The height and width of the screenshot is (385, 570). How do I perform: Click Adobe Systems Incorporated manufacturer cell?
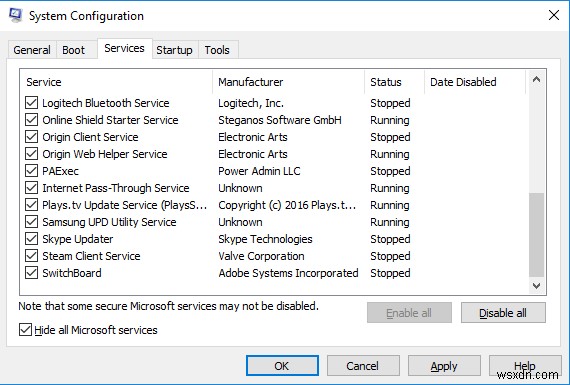(288, 273)
